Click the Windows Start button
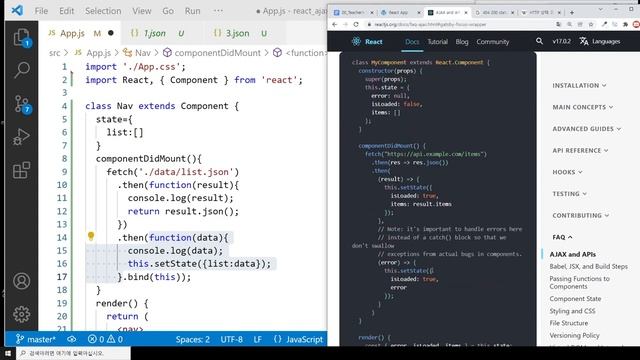Screen dimensions: 640x360 point(8,353)
